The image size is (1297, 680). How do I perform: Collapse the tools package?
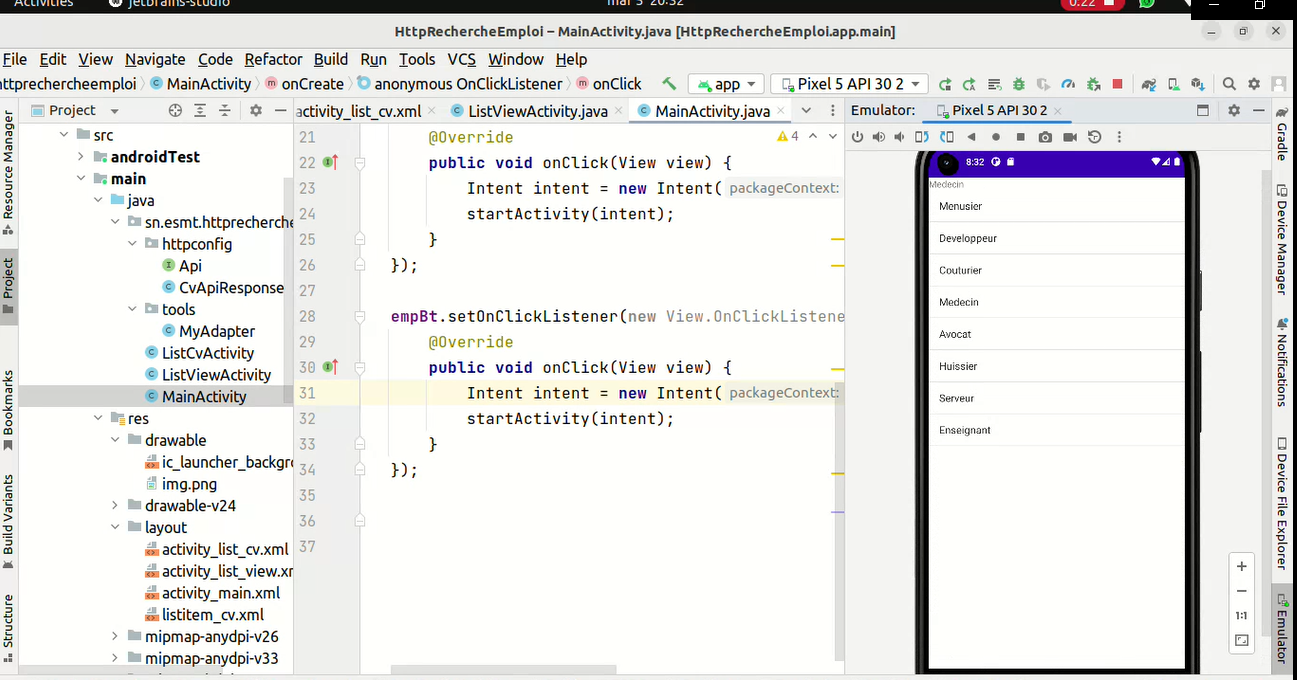[x=132, y=309]
